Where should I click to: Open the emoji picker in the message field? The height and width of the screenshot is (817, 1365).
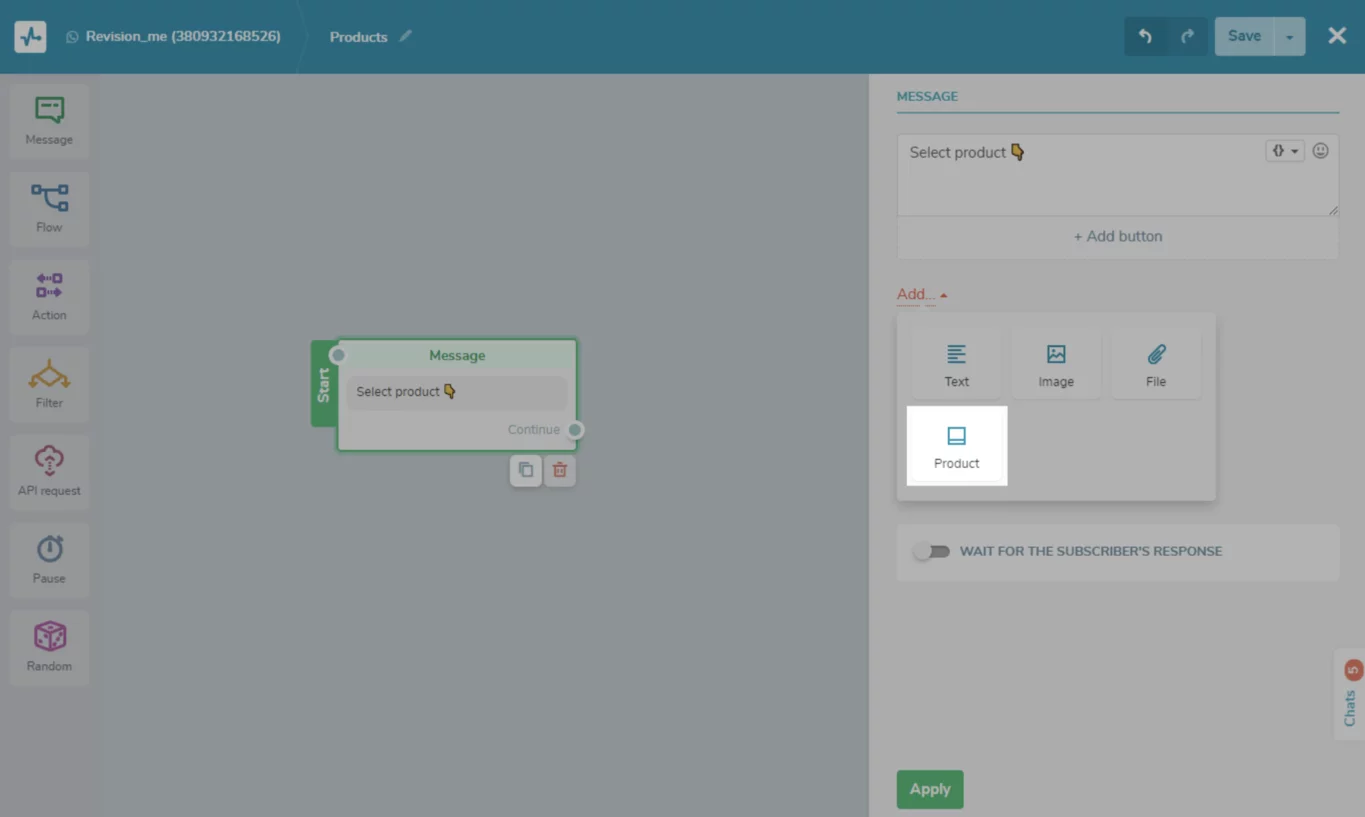tap(1321, 151)
